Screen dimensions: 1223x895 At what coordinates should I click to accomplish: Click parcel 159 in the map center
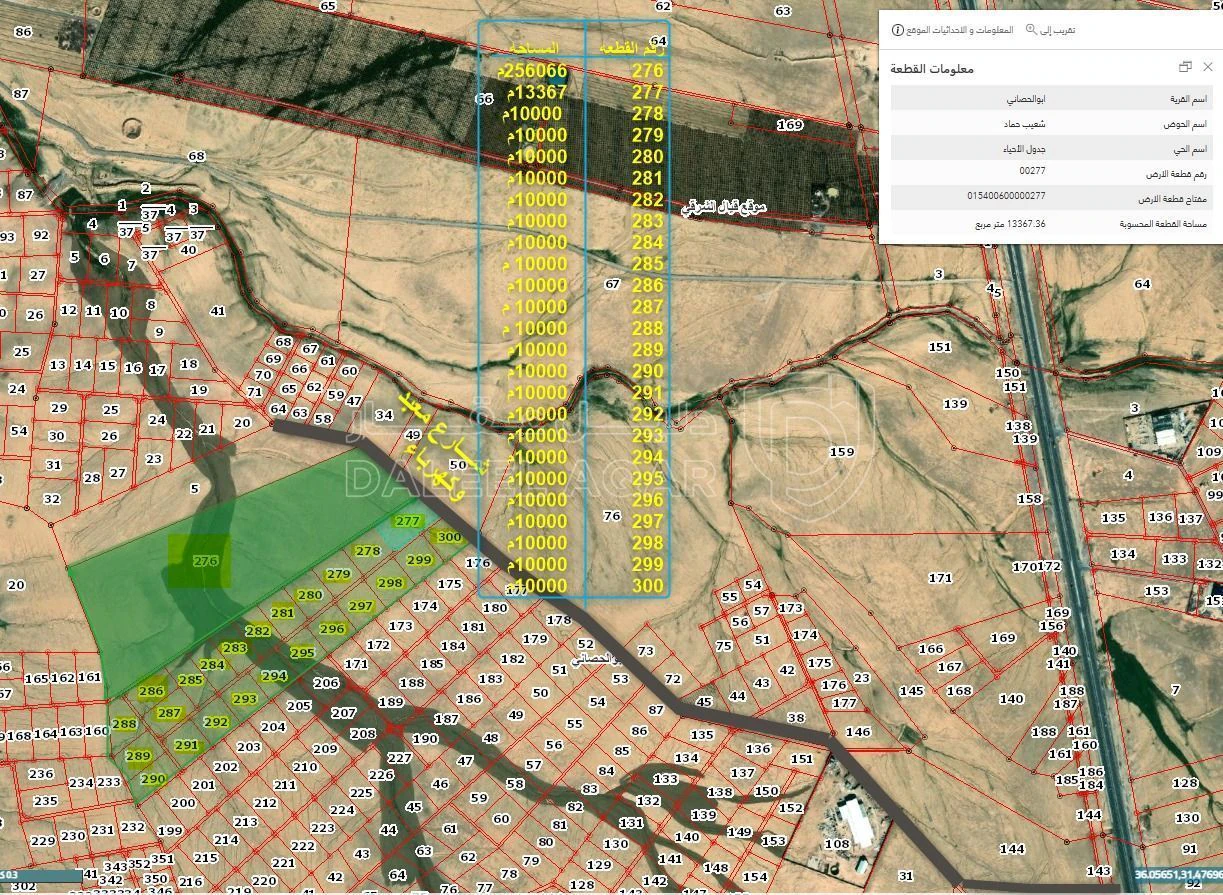[842, 452]
